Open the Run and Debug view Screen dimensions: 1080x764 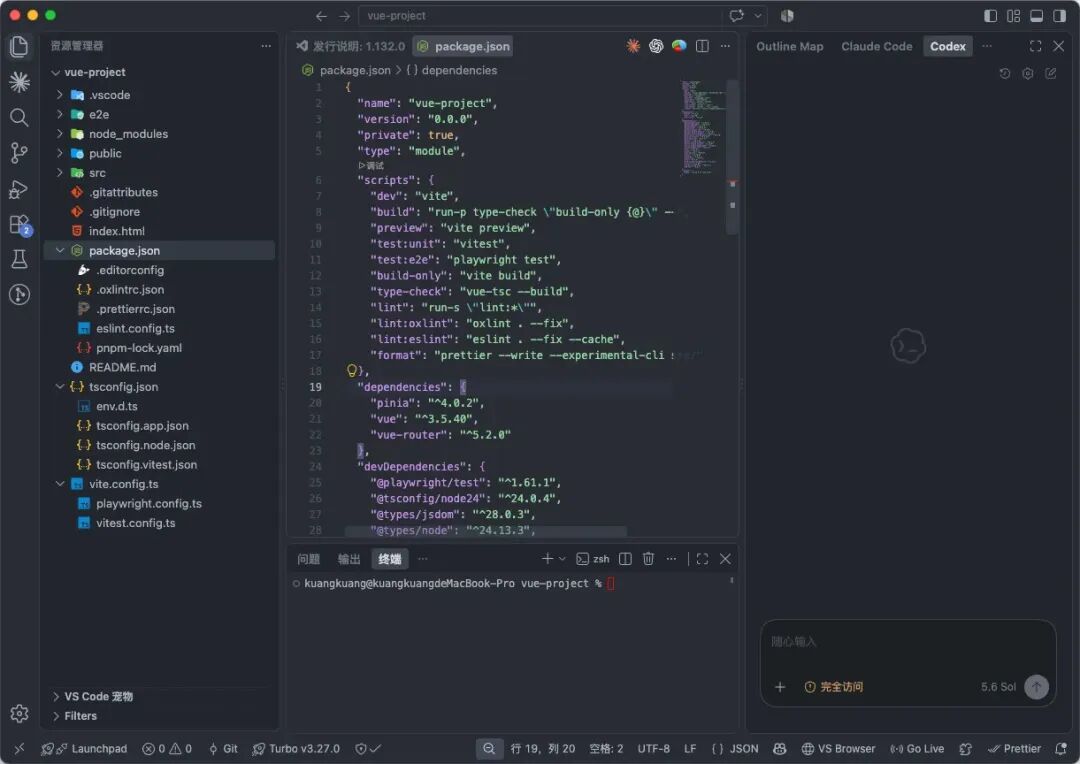[19, 189]
